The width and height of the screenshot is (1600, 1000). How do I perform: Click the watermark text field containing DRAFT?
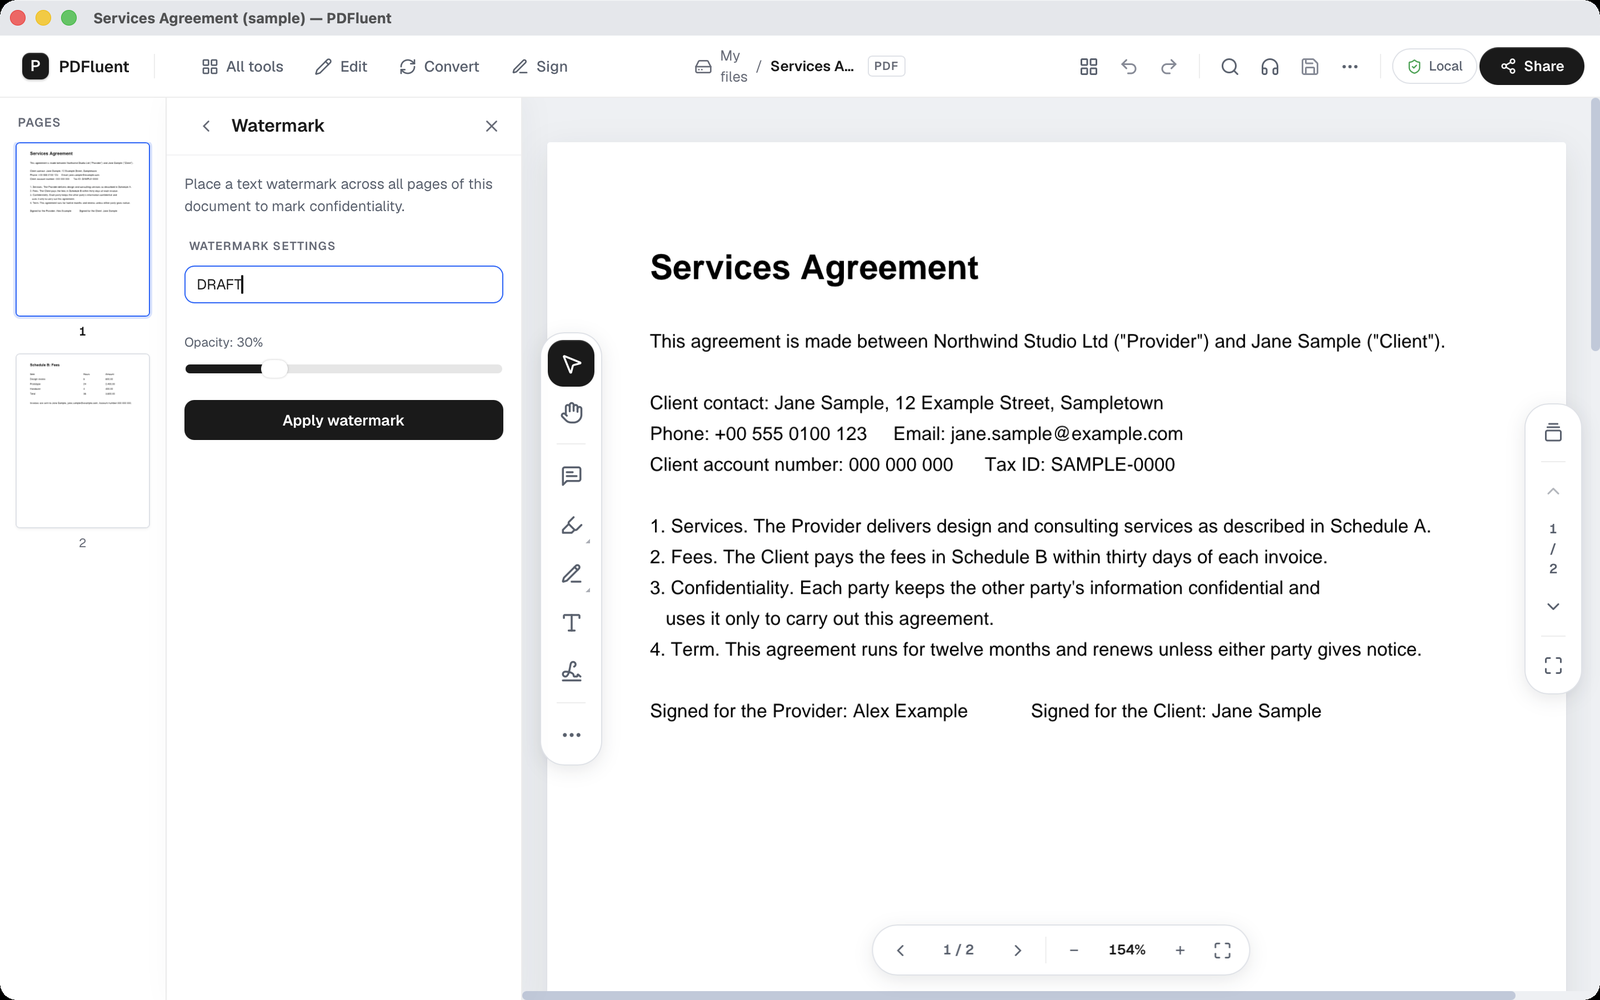point(343,284)
